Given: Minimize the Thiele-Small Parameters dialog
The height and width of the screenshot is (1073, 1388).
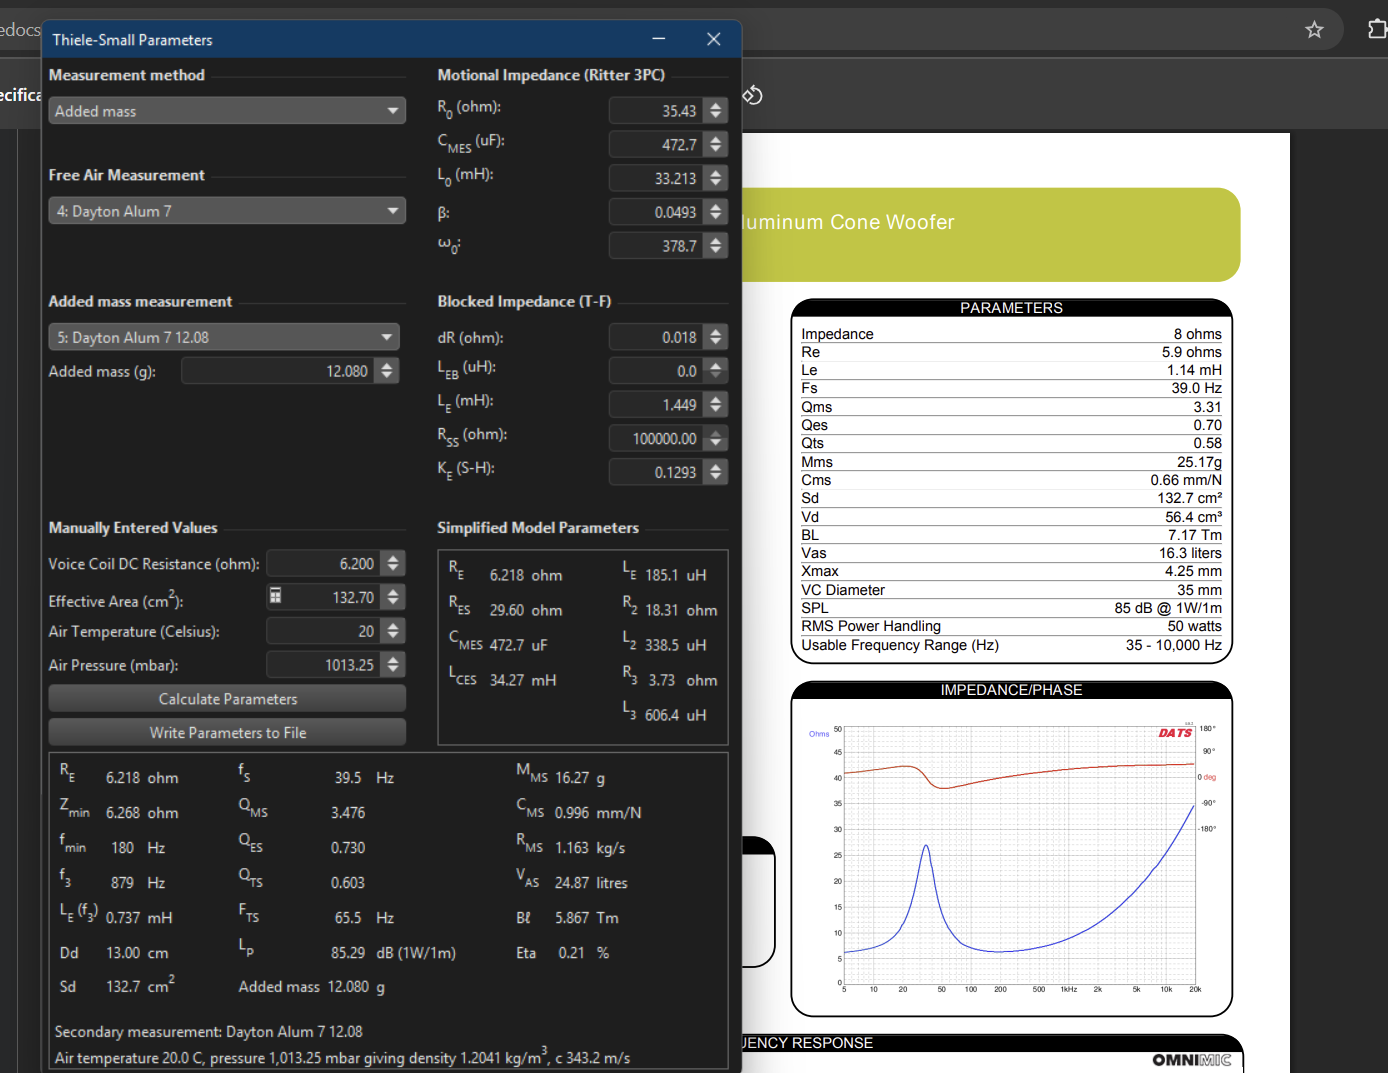Looking at the screenshot, I should (x=658, y=39).
